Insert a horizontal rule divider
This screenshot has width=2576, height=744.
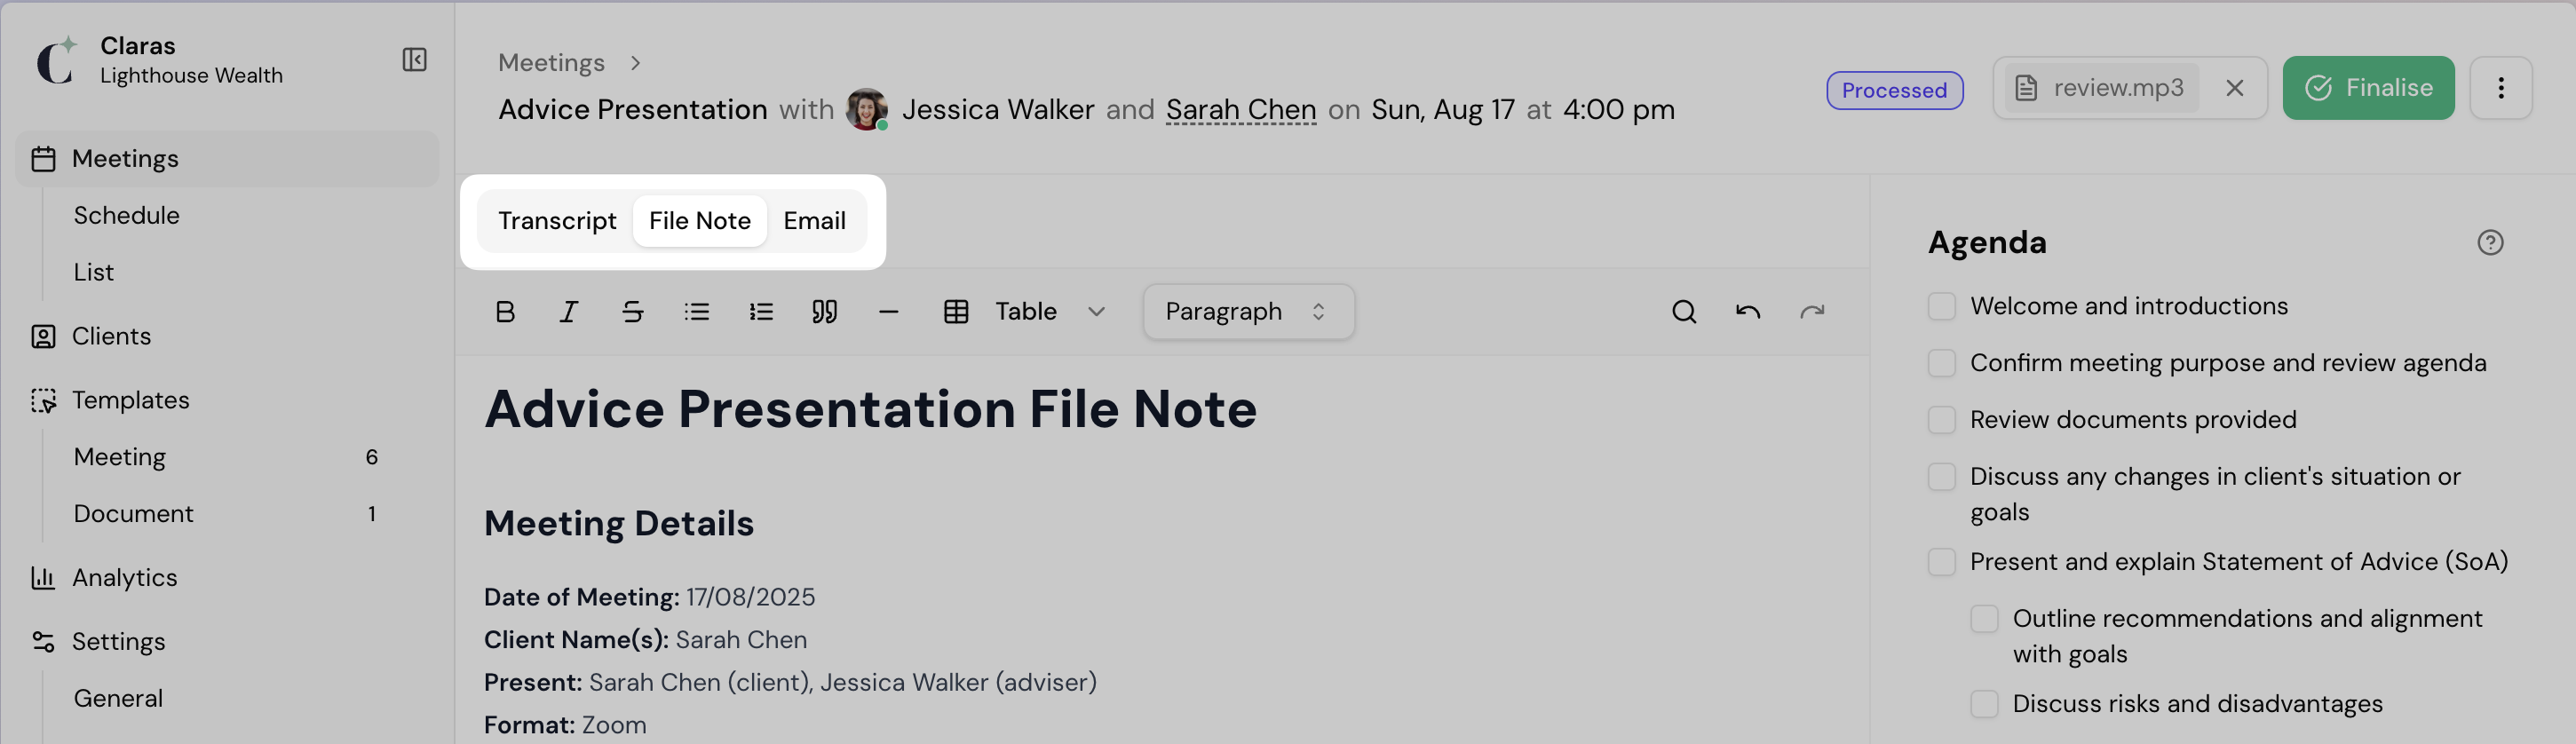[888, 312]
